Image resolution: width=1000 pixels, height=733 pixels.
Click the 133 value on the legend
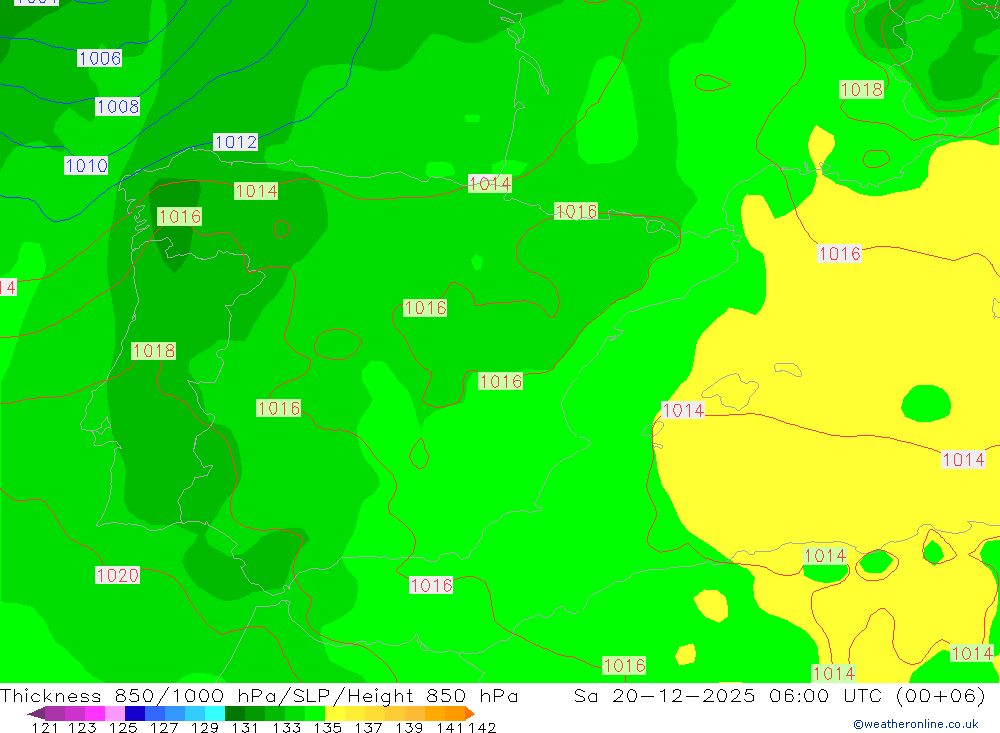click(x=287, y=727)
